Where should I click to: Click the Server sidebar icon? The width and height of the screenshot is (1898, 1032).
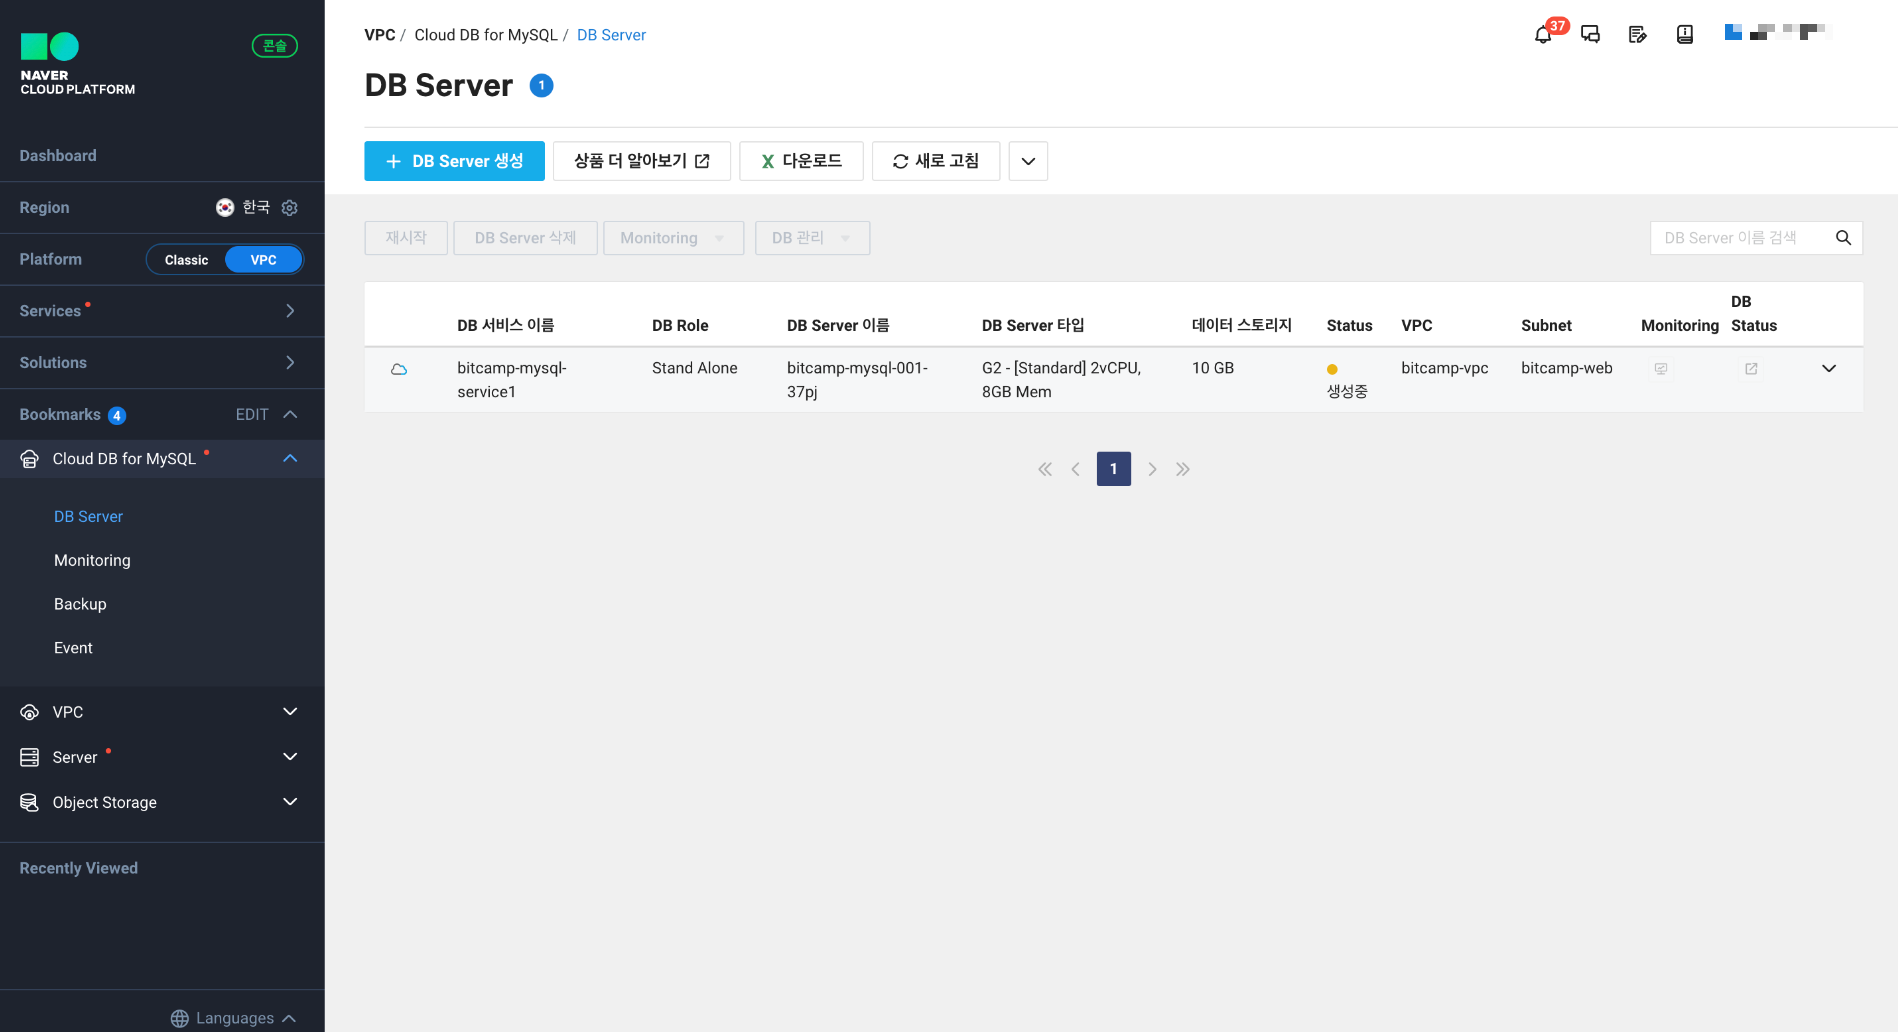[30, 757]
